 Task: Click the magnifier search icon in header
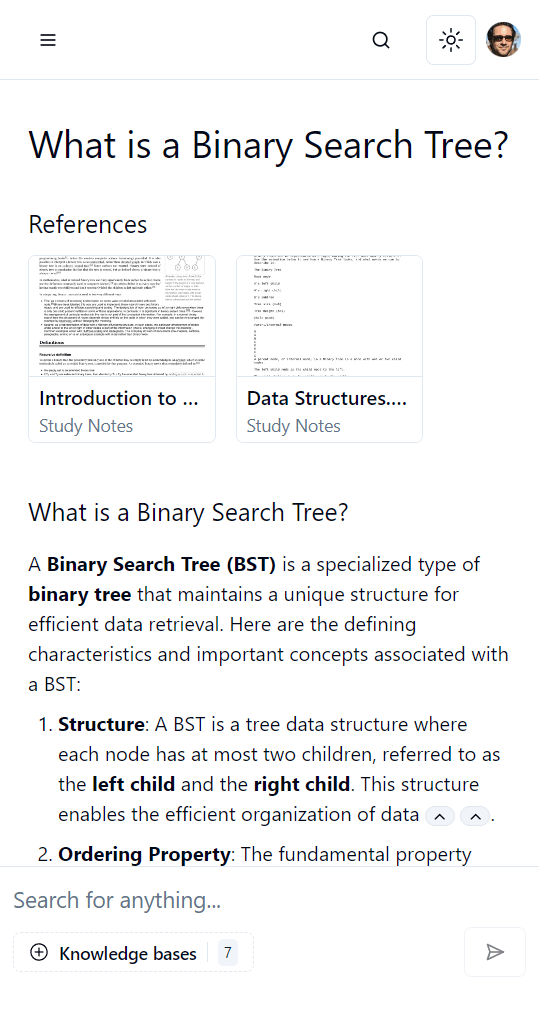(x=381, y=40)
